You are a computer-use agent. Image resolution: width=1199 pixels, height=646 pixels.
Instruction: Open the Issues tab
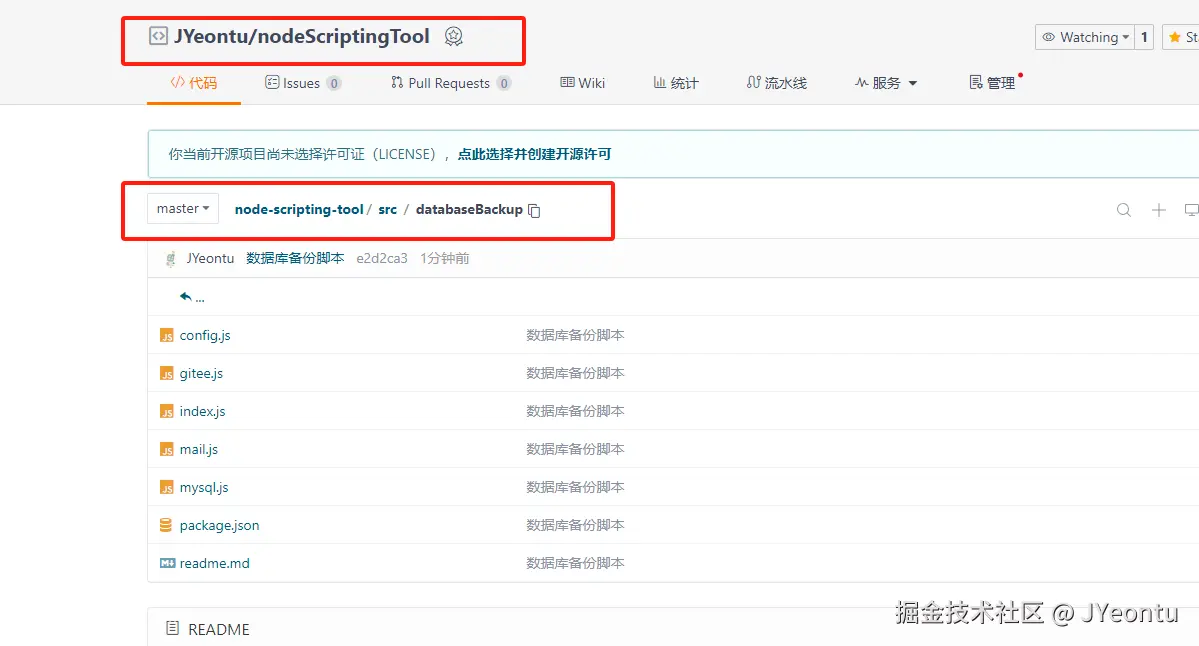click(303, 83)
